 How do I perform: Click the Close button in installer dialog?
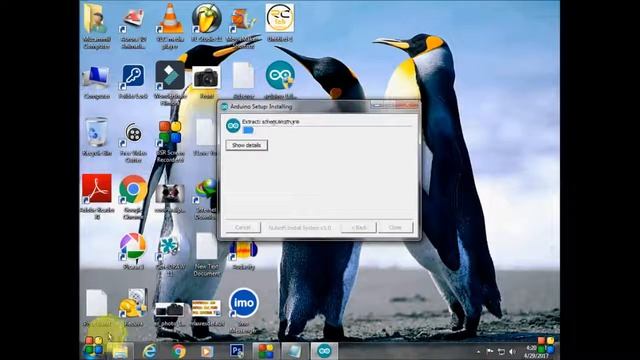pyautogui.click(x=395, y=227)
